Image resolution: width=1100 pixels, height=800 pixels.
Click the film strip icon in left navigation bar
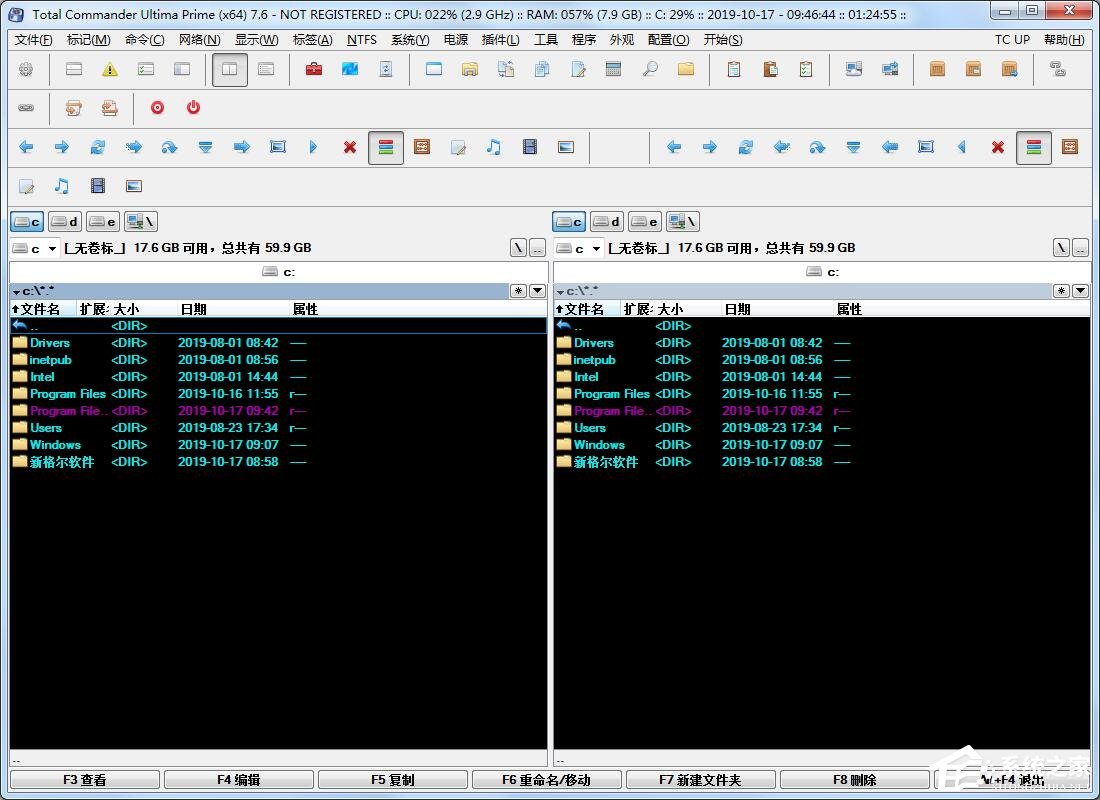point(530,147)
